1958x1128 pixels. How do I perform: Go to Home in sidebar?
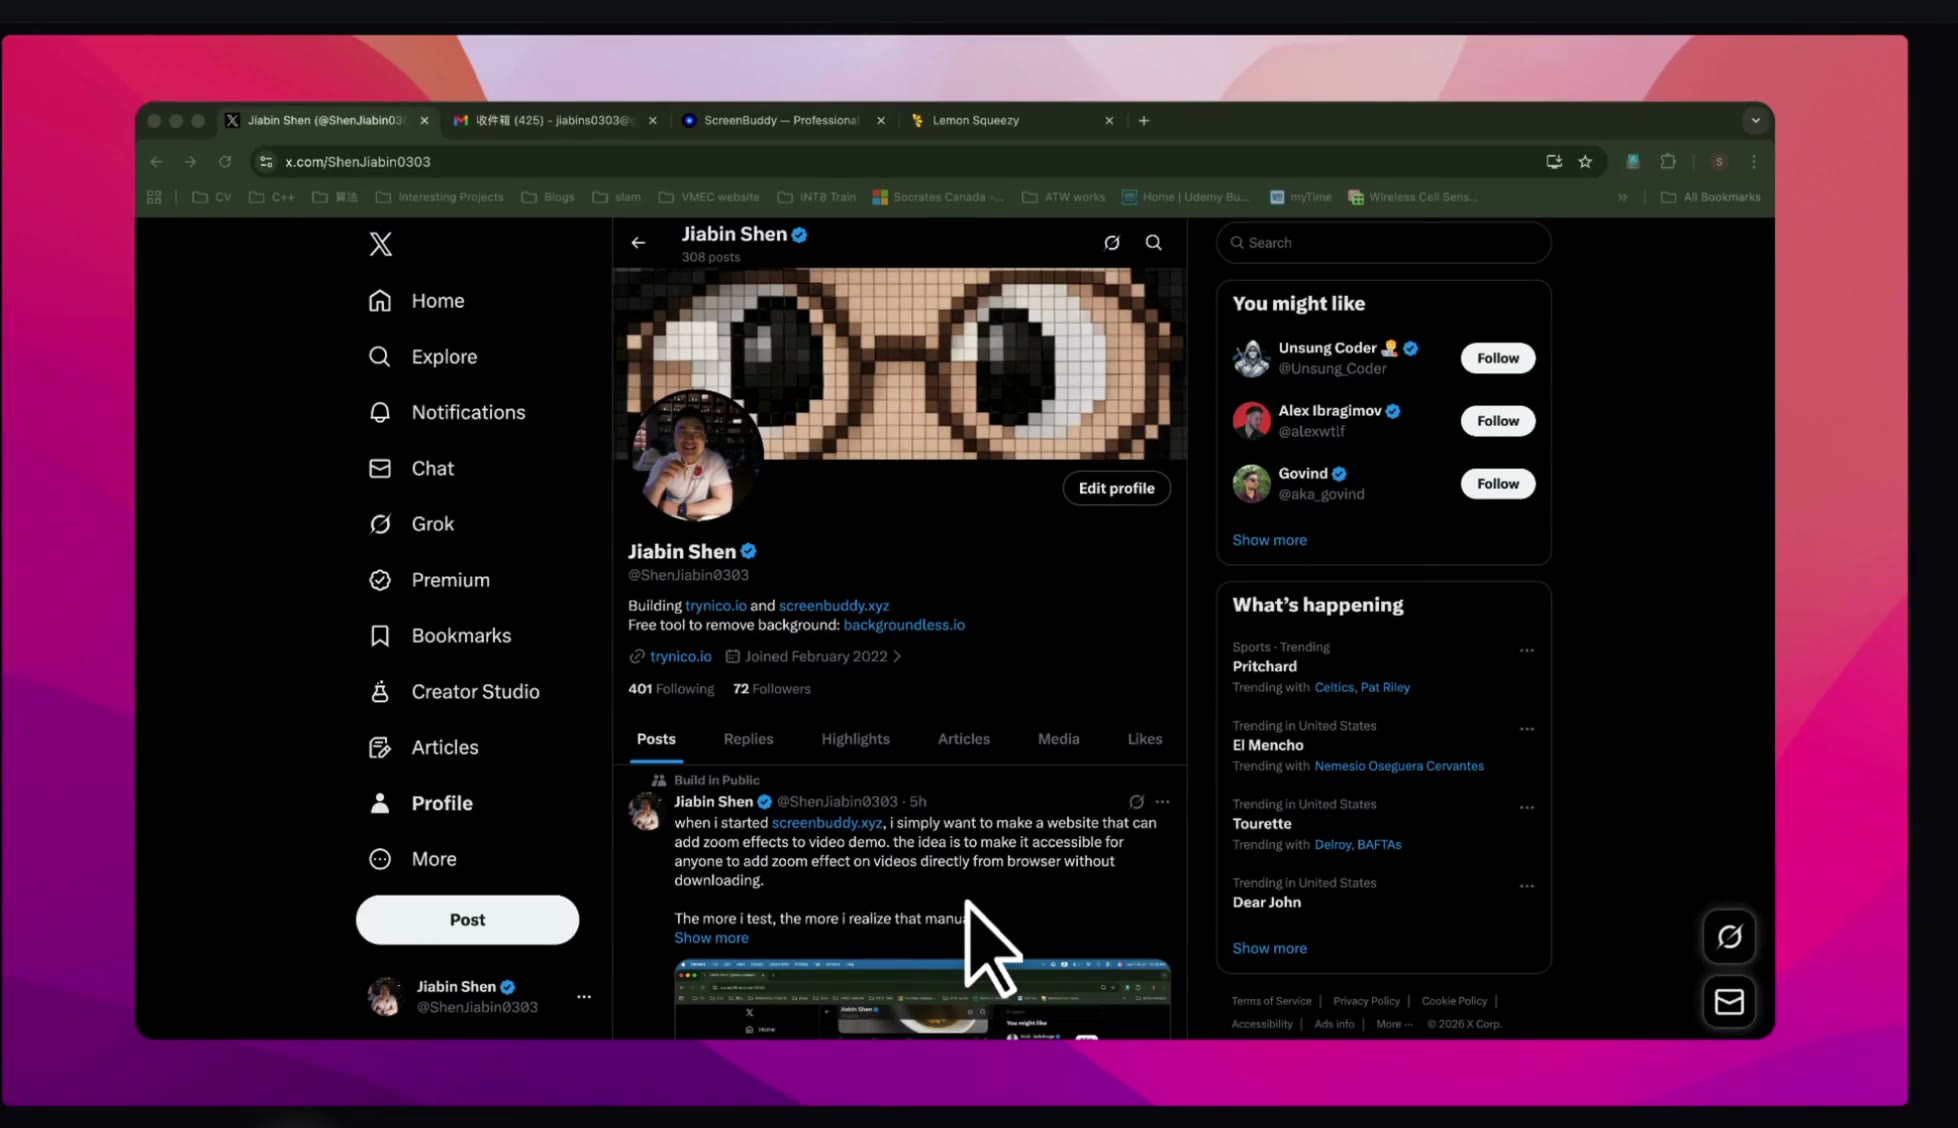(x=416, y=301)
